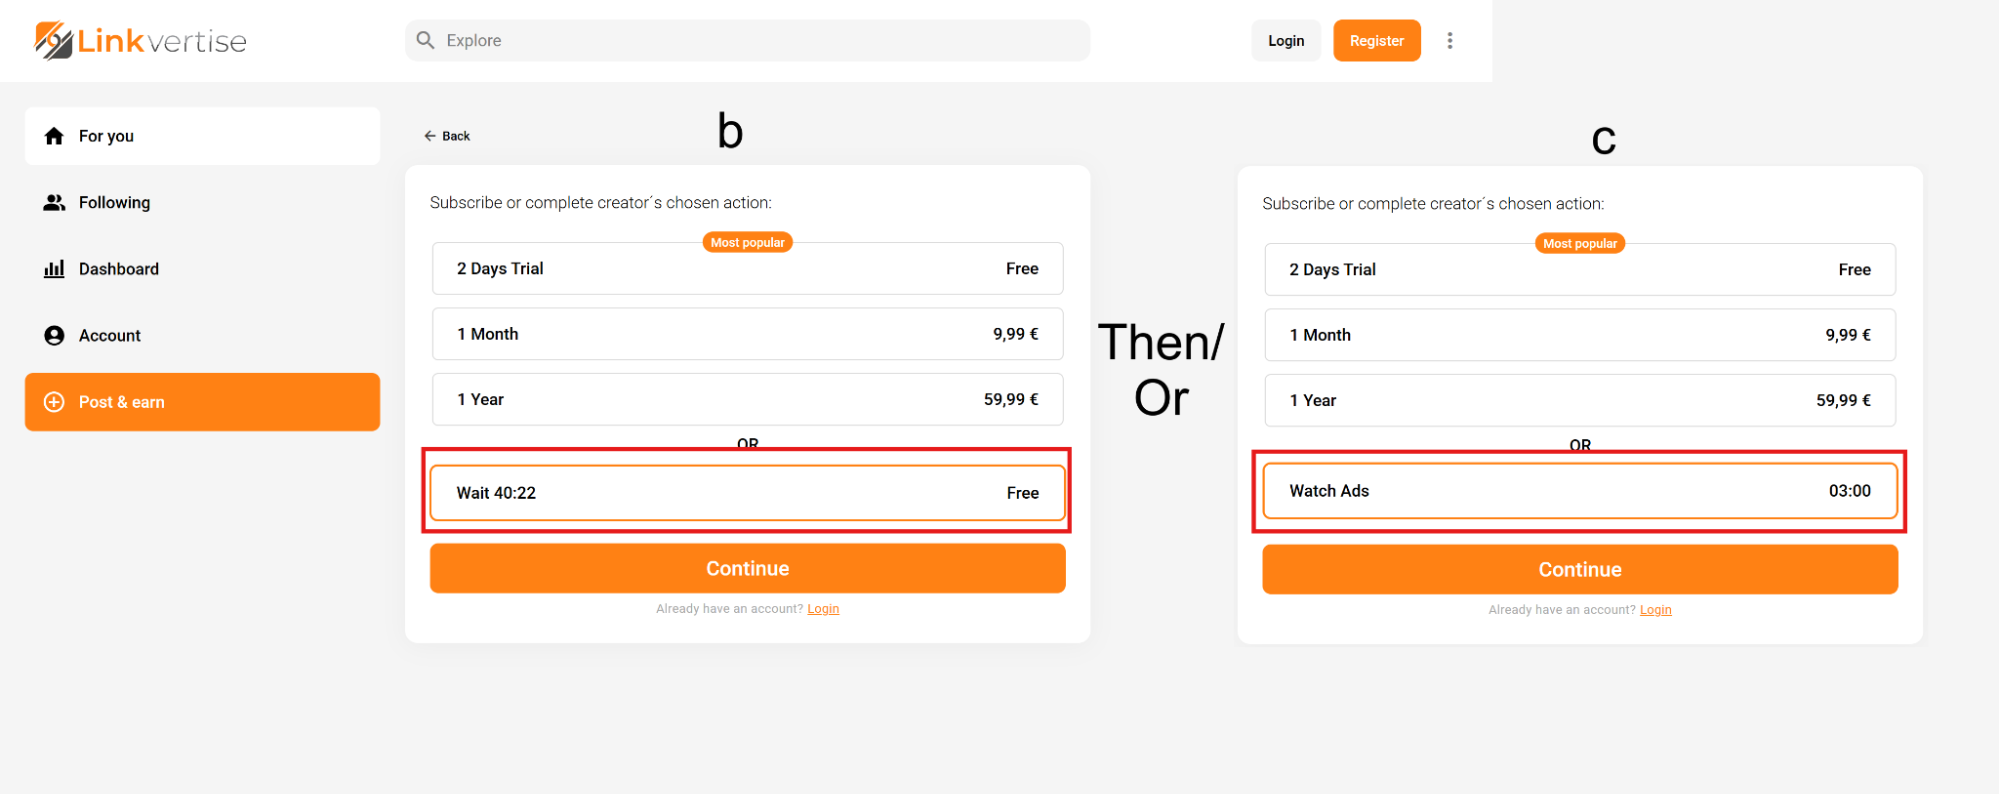Viewport: 1999px width, 794px height.
Task: Click the Linkvertise logo
Action: tap(140, 41)
